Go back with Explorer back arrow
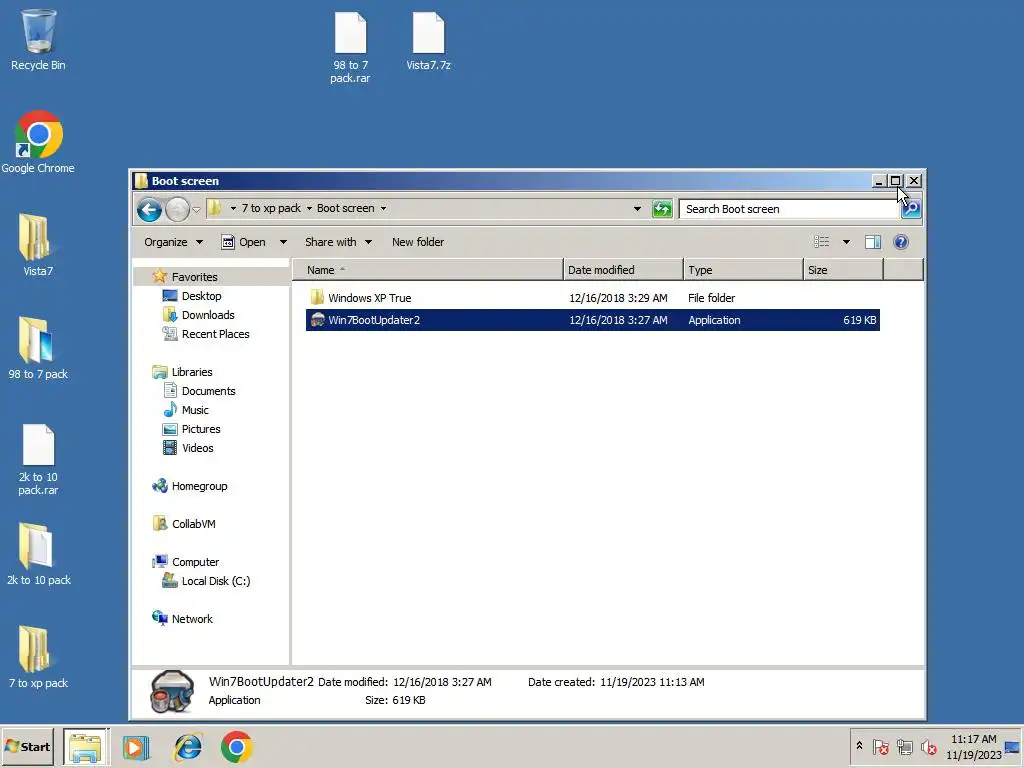1024x768 pixels. click(149, 210)
